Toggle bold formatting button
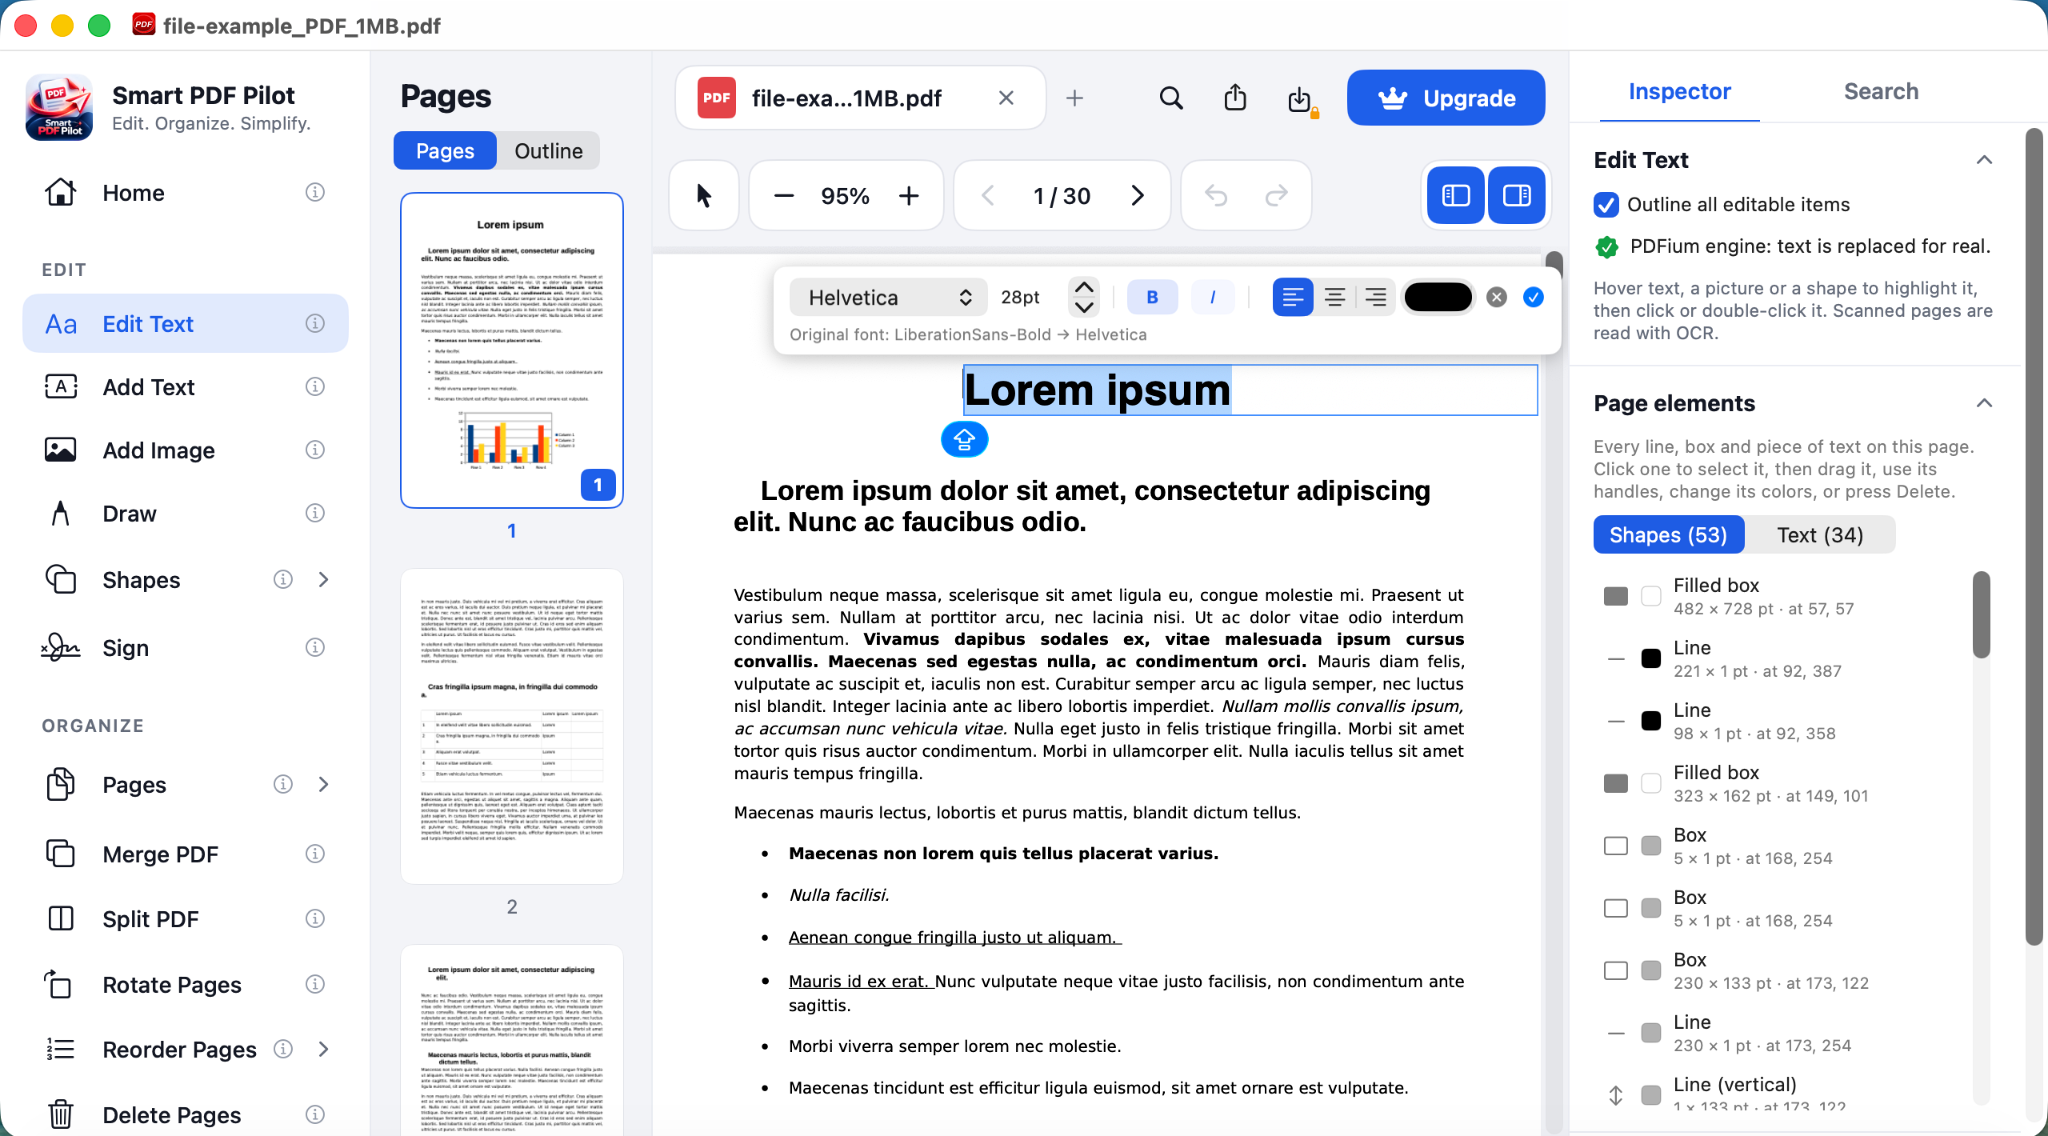Screen dimensions: 2048x1136 1152,297
